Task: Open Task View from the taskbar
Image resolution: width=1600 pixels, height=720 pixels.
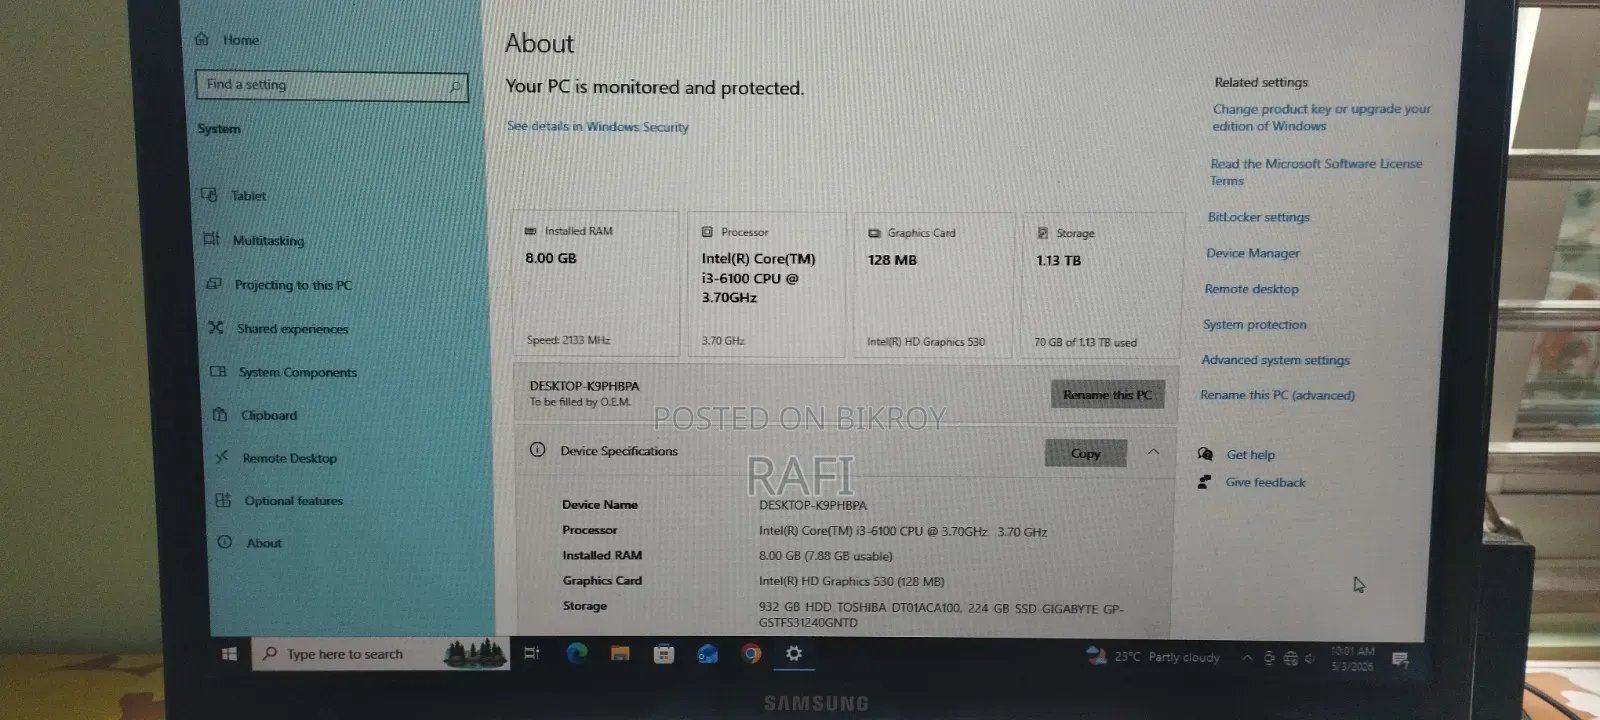Action: pos(531,654)
